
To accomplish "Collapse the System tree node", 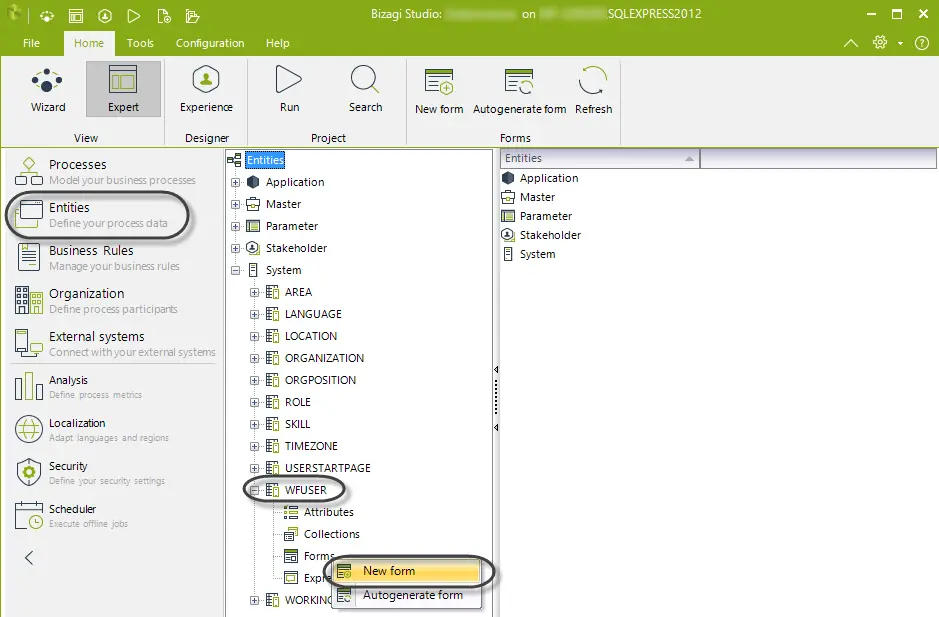I will click(235, 270).
